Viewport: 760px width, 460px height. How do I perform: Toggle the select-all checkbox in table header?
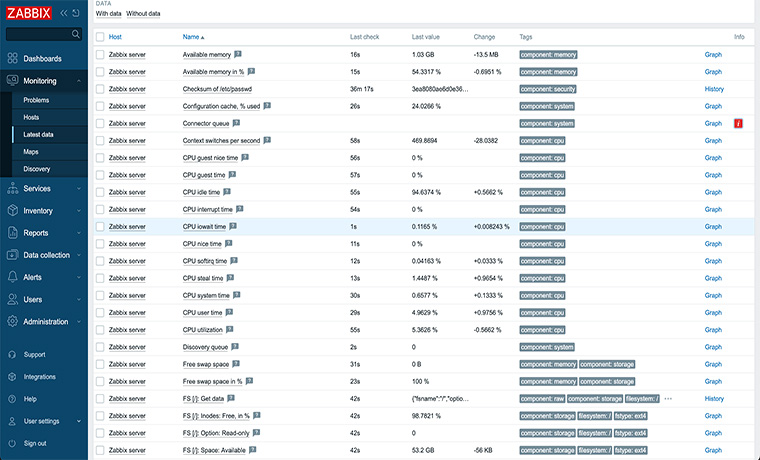click(x=100, y=37)
